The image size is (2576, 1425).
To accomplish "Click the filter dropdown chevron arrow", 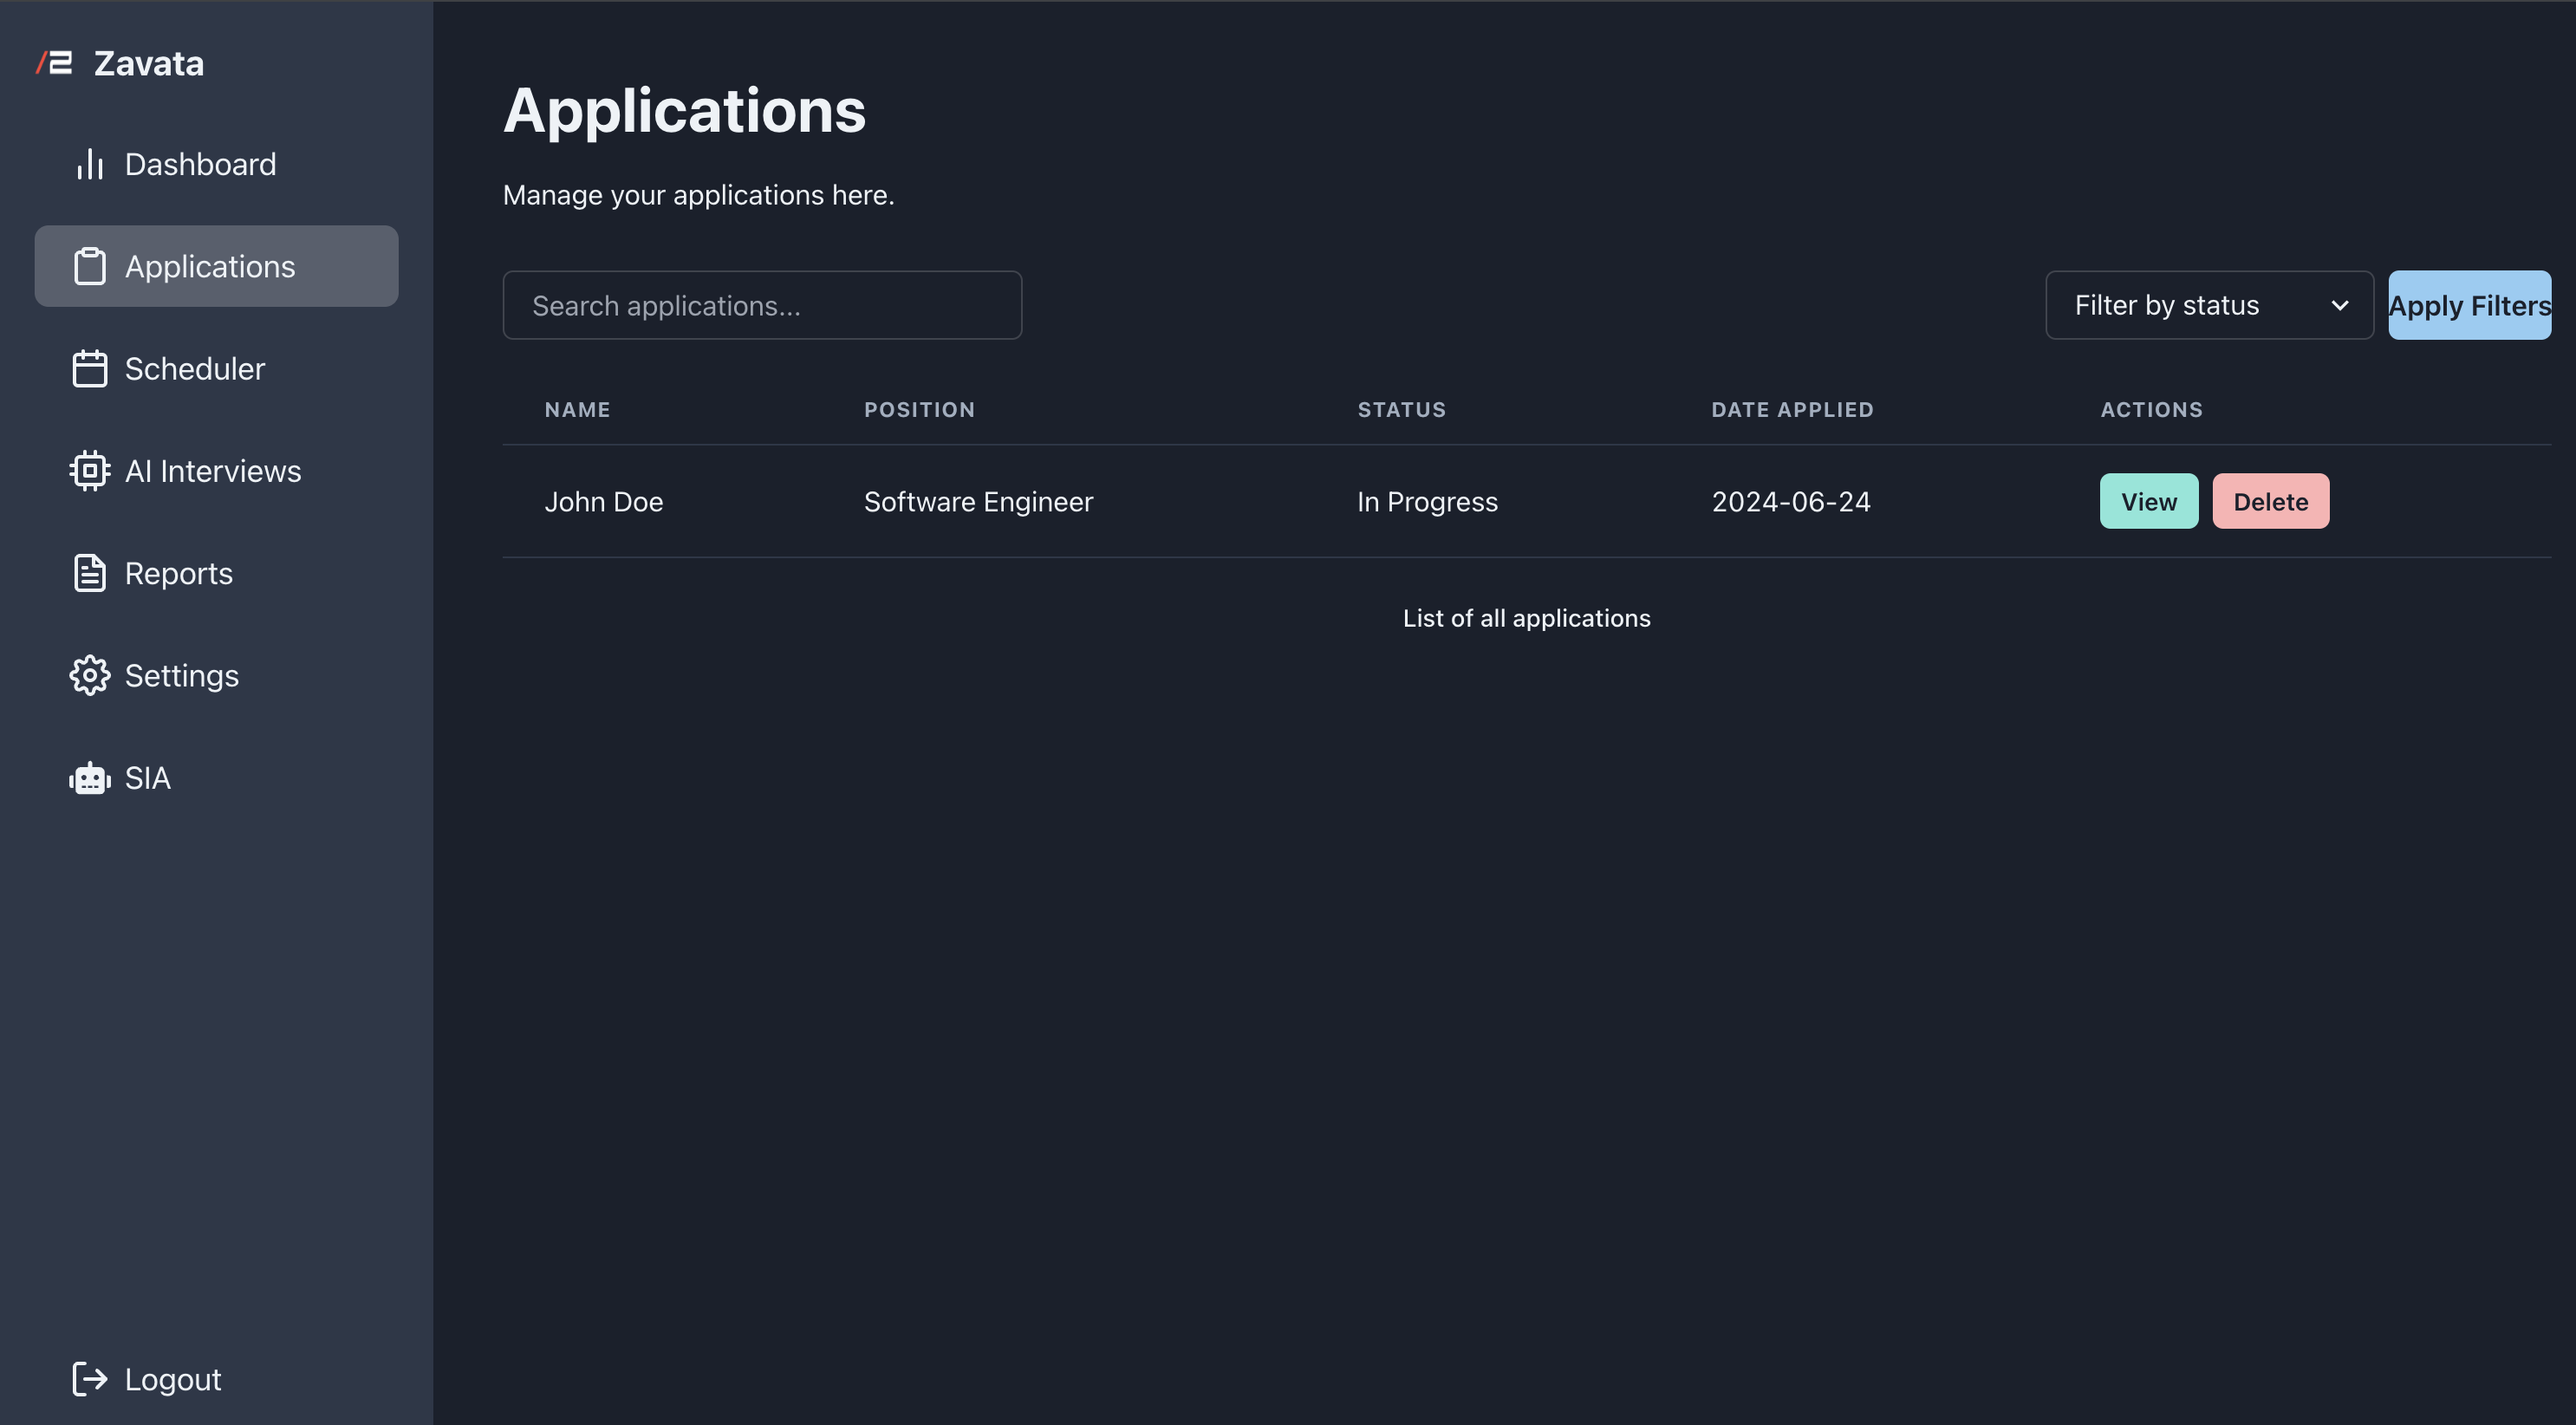I will 2339,306.
